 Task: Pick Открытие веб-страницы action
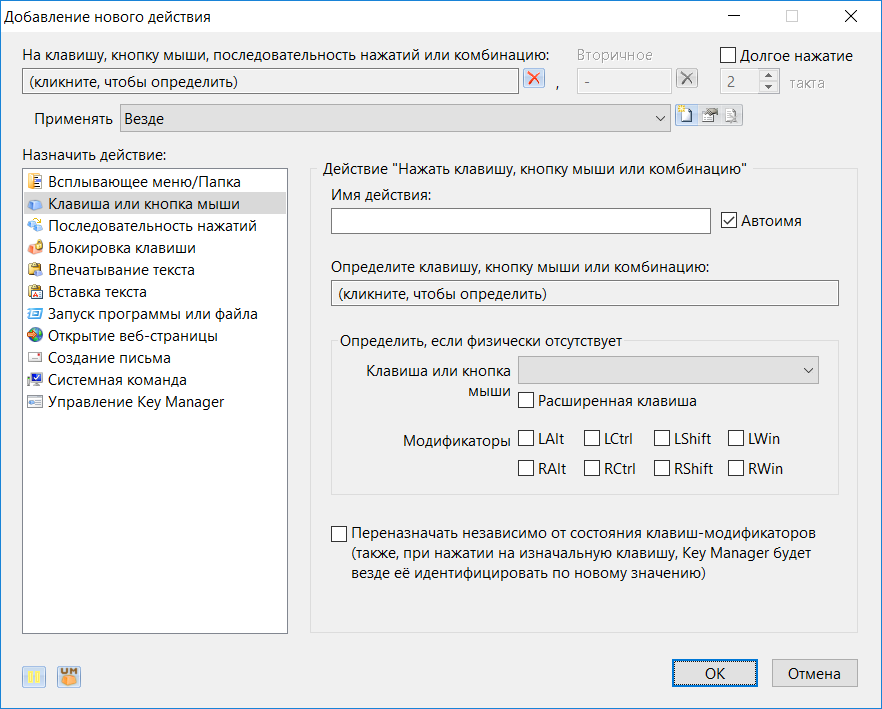[132, 336]
